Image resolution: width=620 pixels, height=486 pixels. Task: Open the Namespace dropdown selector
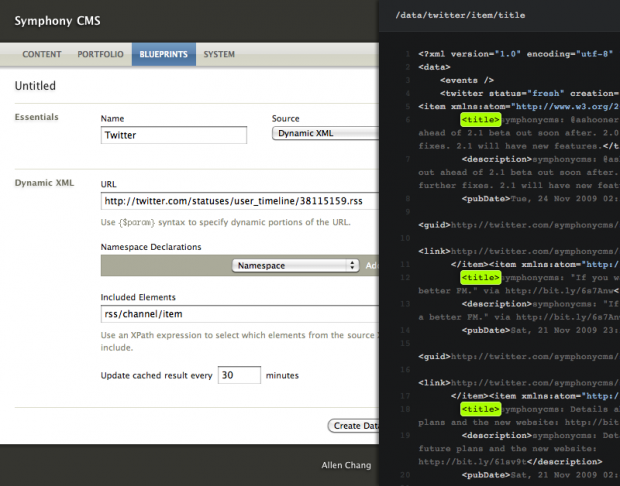[x=295, y=265]
